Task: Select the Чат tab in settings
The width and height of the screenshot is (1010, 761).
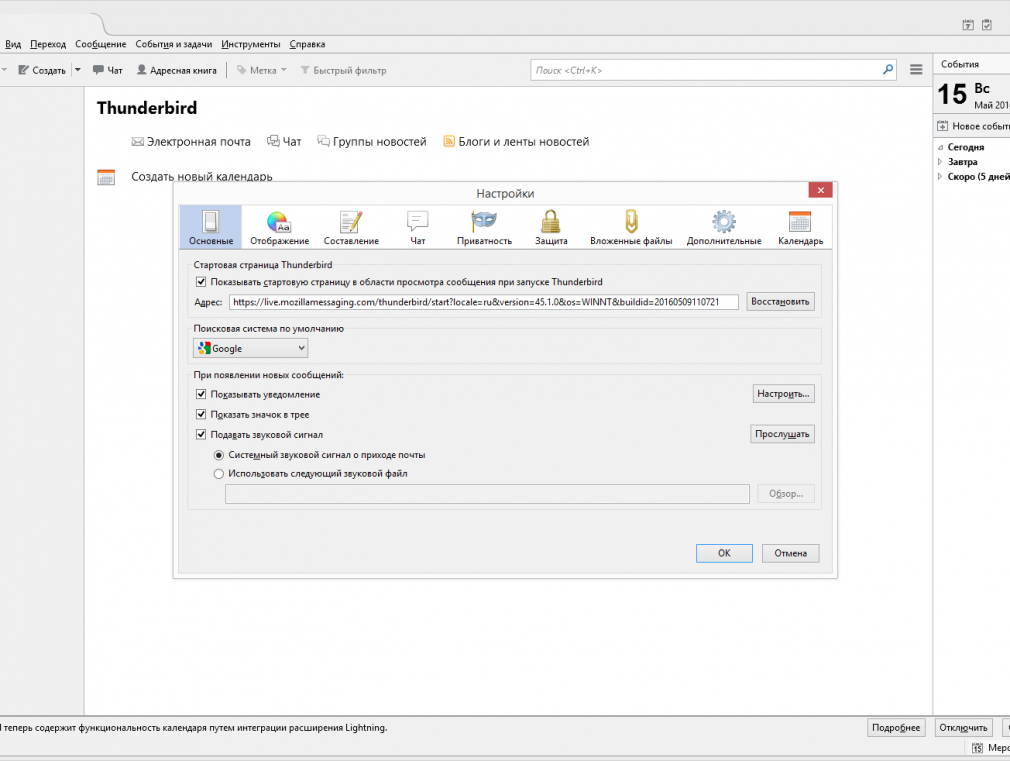Action: point(417,227)
